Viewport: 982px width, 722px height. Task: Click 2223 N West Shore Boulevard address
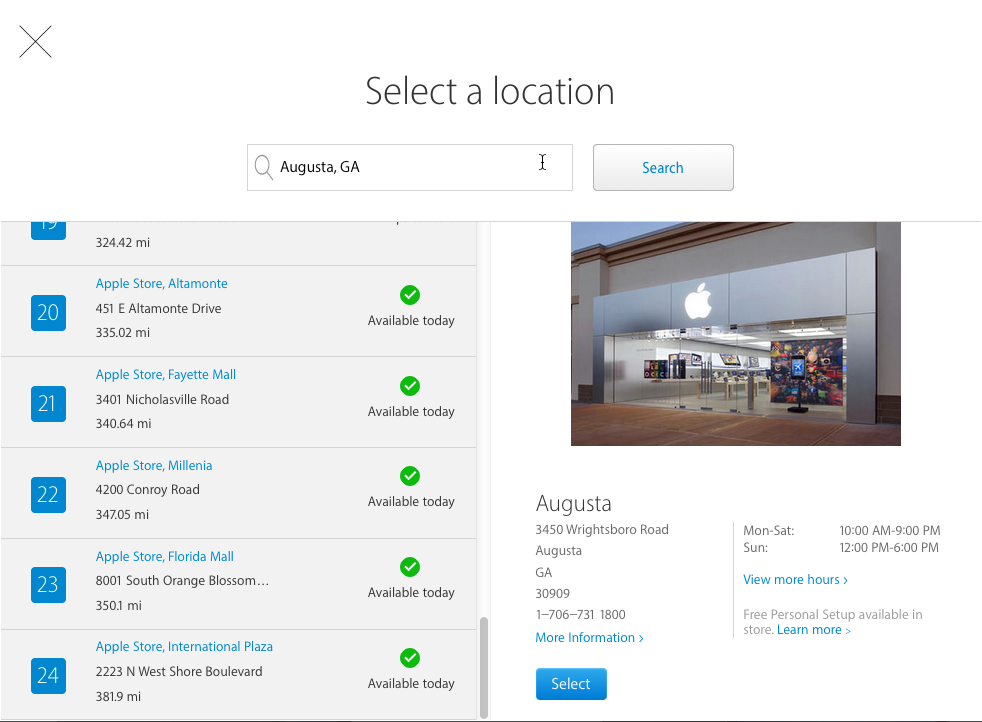pos(179,671)
